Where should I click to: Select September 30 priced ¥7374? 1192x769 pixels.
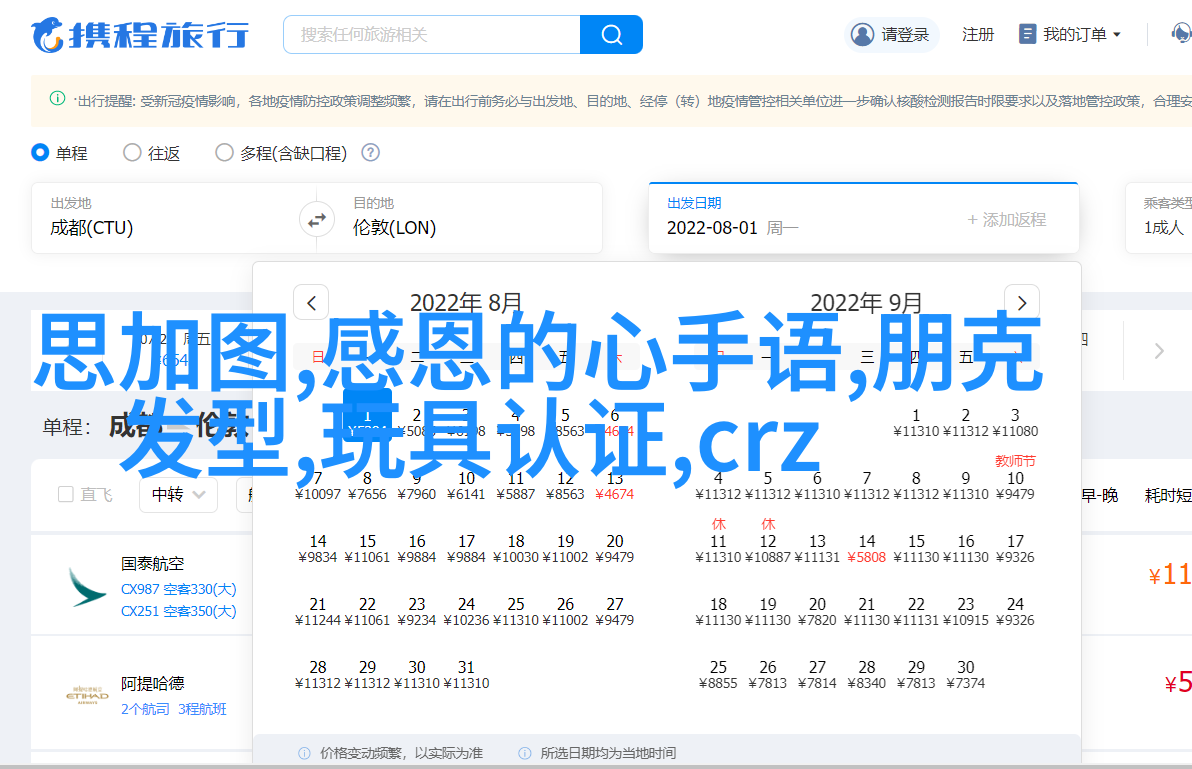[965, 675]
